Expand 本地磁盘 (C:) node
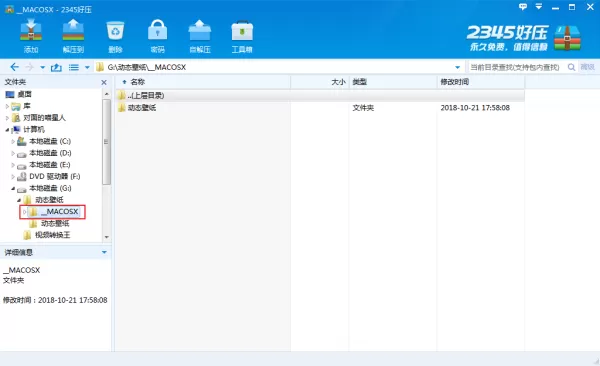 point(13,141)
